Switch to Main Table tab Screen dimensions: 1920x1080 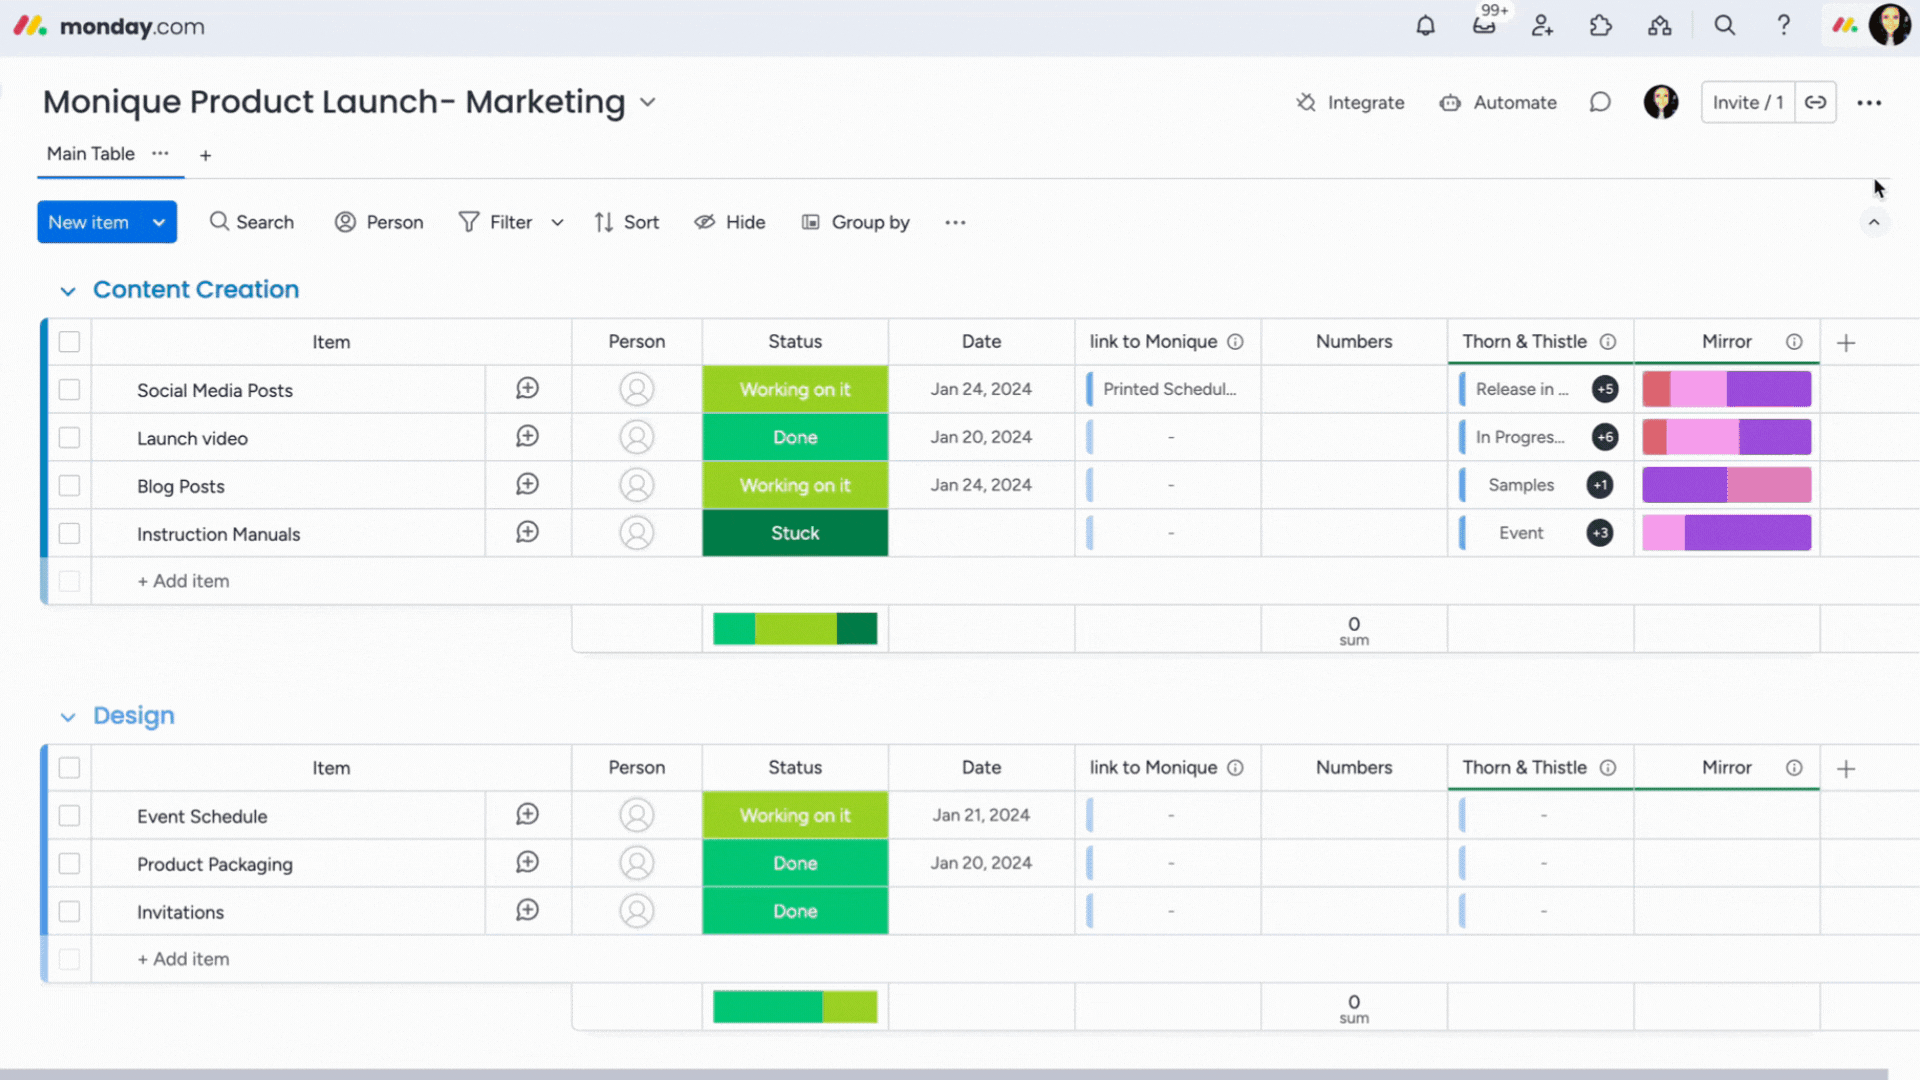click(x=90, y=153)
